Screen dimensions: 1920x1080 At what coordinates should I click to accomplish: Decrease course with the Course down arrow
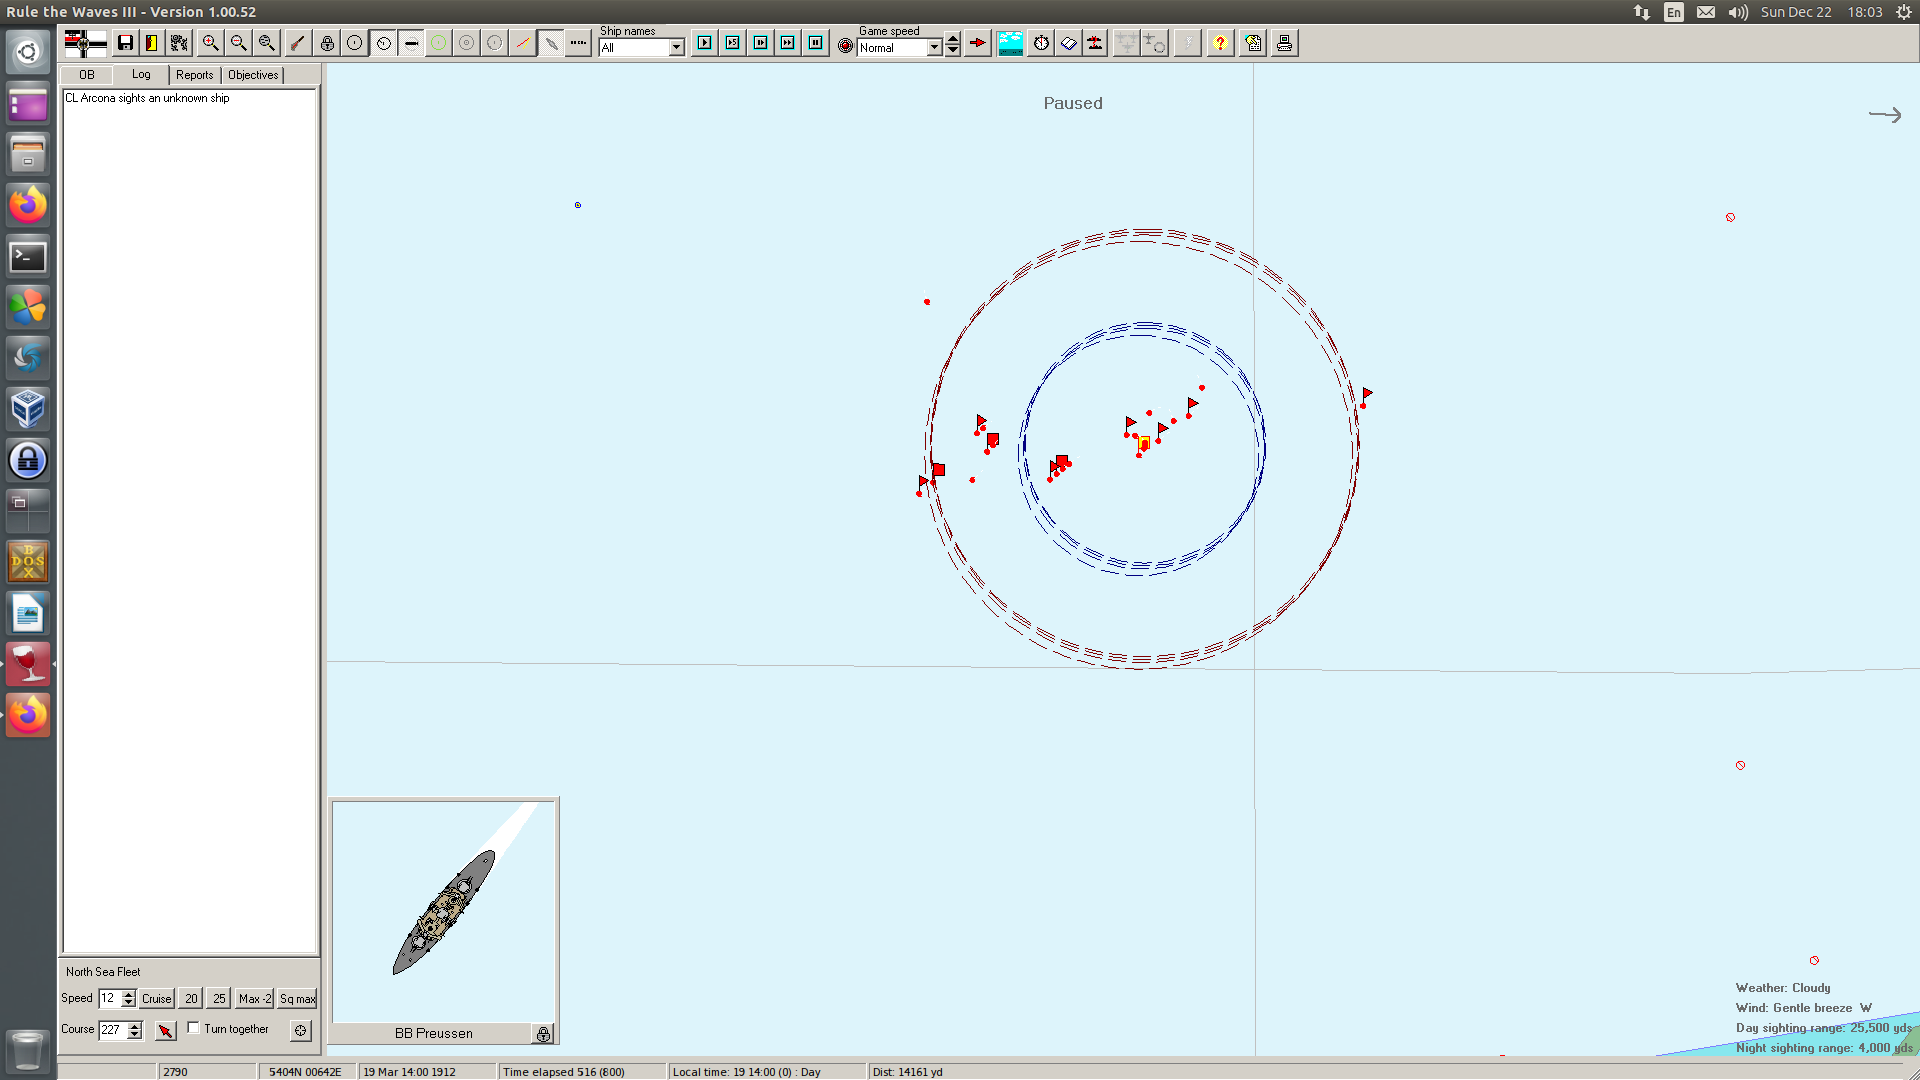point(135,1035)
